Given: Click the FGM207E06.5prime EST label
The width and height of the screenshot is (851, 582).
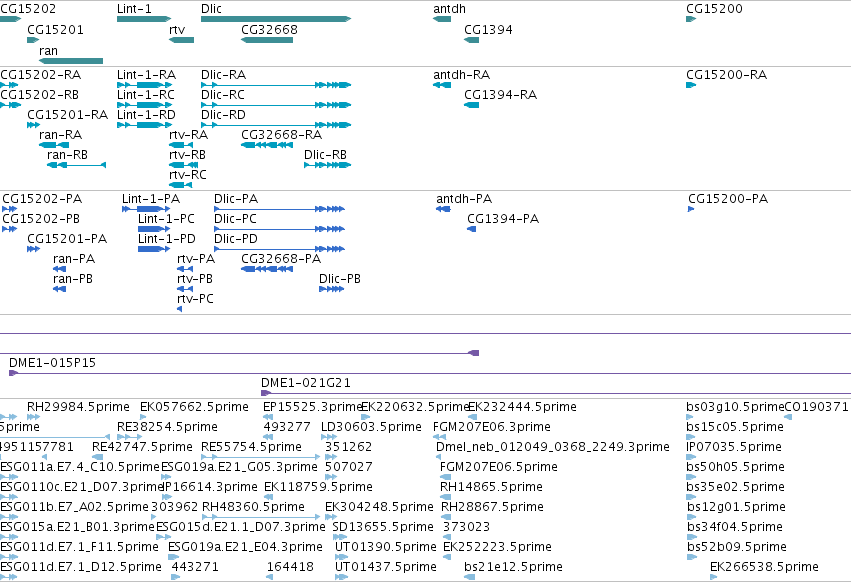Looking at the screenshot, I should coord(499,467).
